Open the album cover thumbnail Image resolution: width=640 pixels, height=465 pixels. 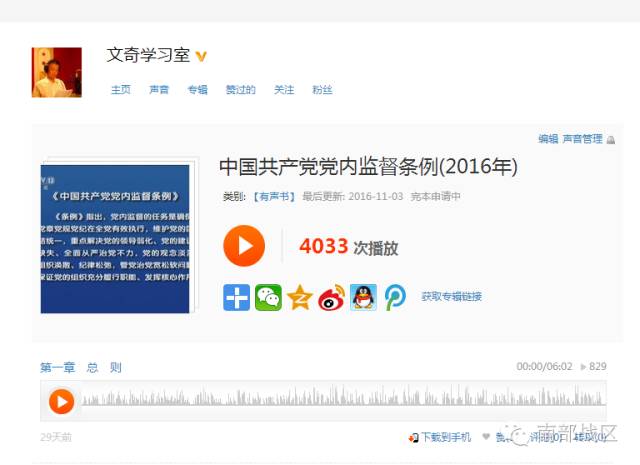coord(115,239)
